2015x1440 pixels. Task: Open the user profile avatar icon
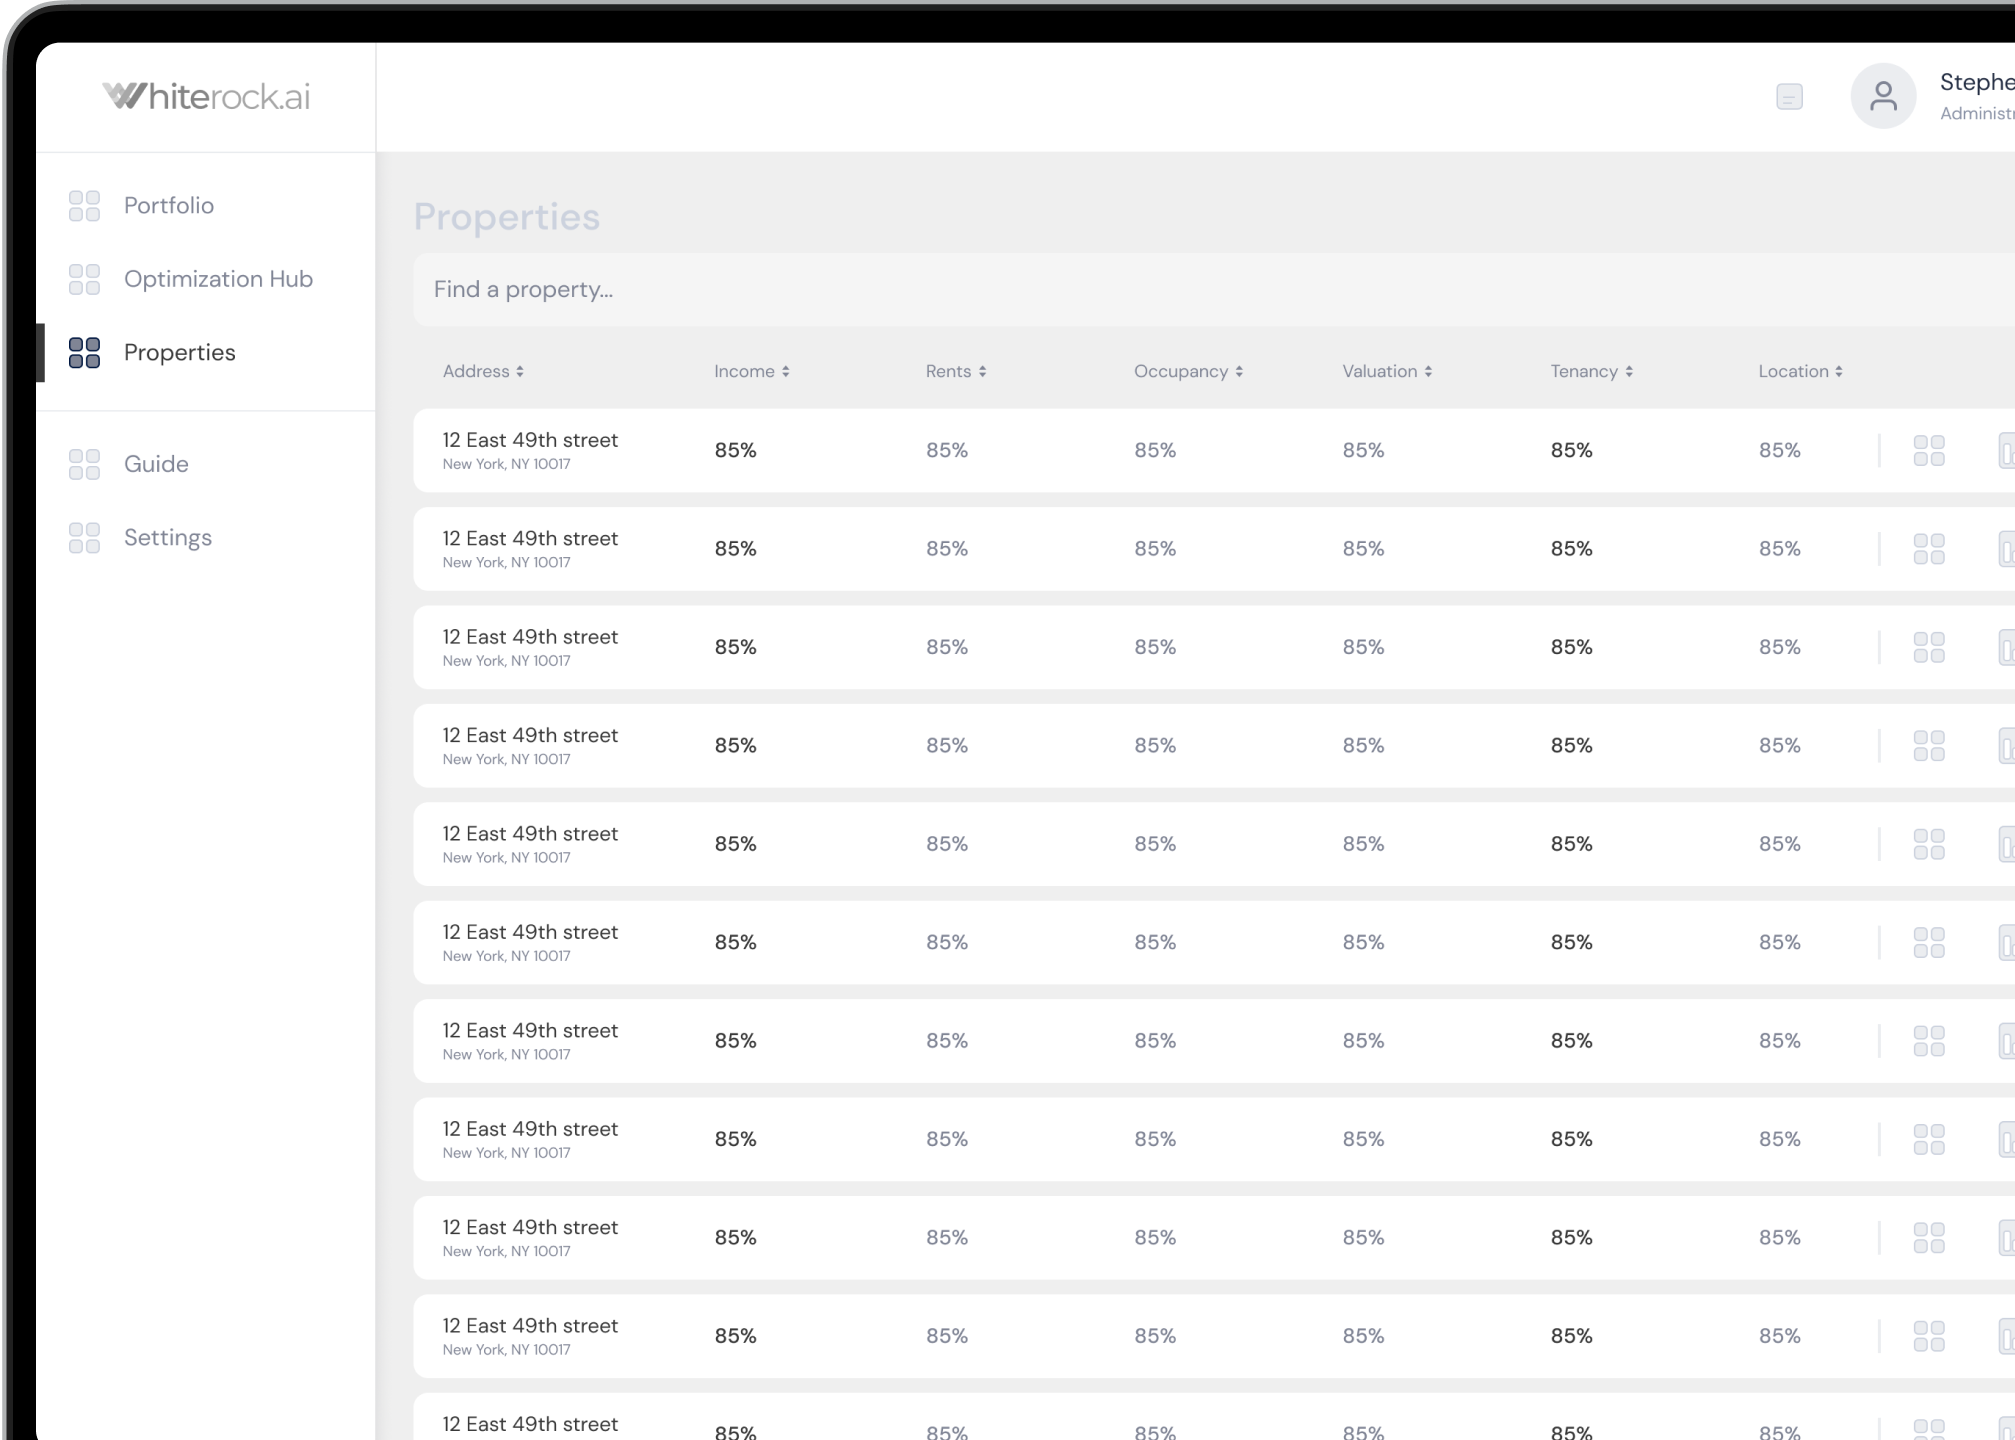tap(1883, 96)
